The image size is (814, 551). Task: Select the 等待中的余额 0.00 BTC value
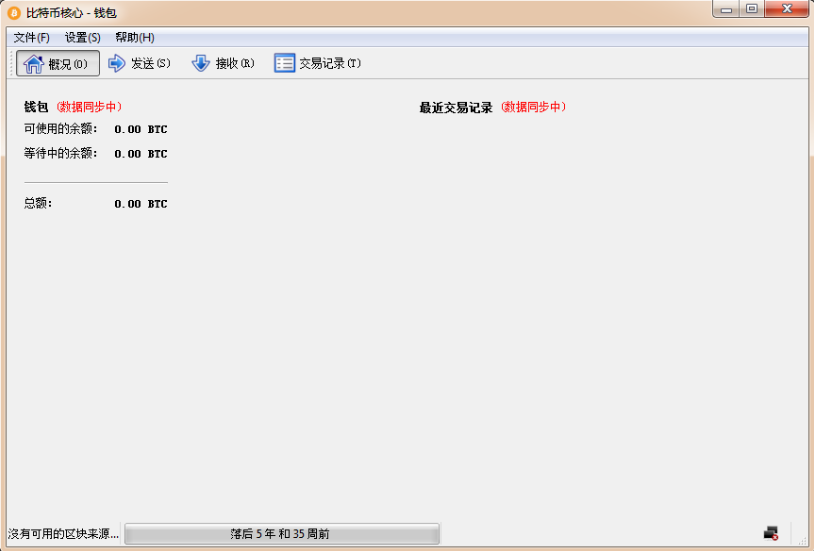point(140,154)
